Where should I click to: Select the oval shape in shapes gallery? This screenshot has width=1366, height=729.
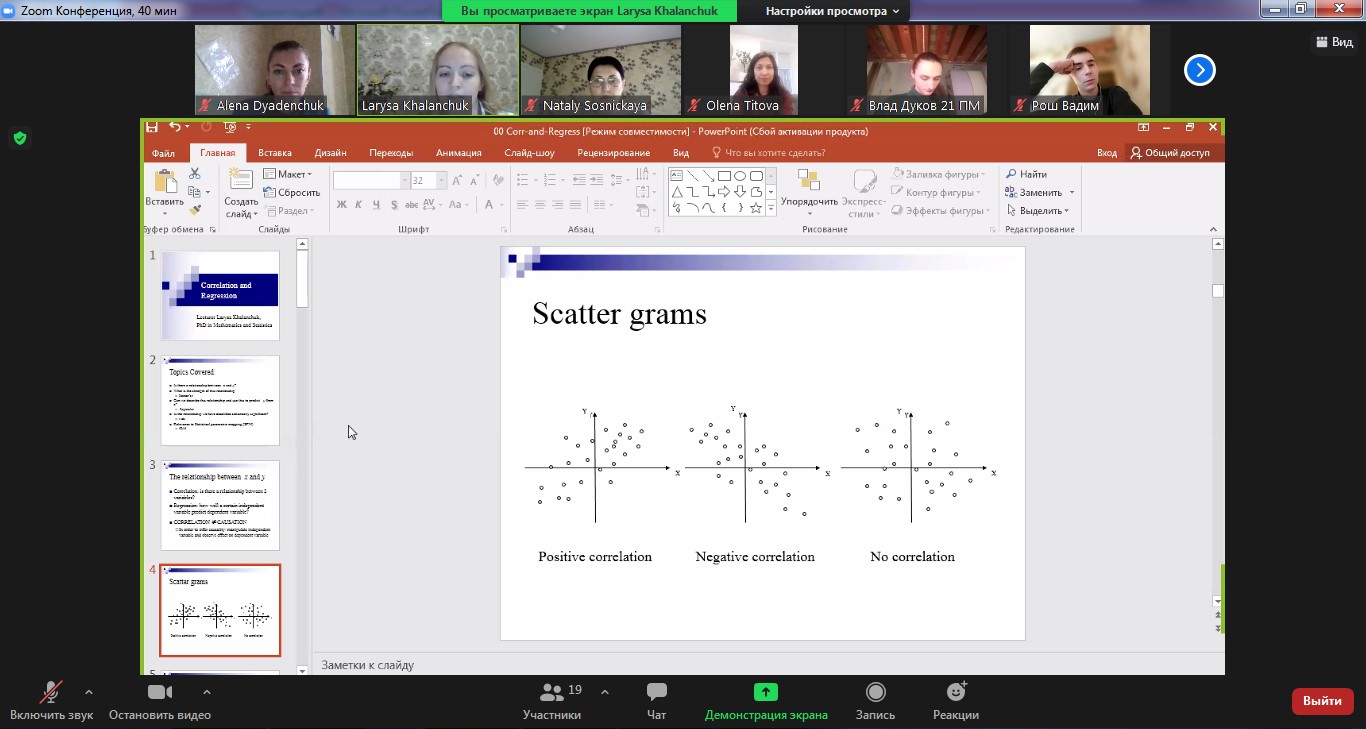pyautogui.click(x=740, y=176)
